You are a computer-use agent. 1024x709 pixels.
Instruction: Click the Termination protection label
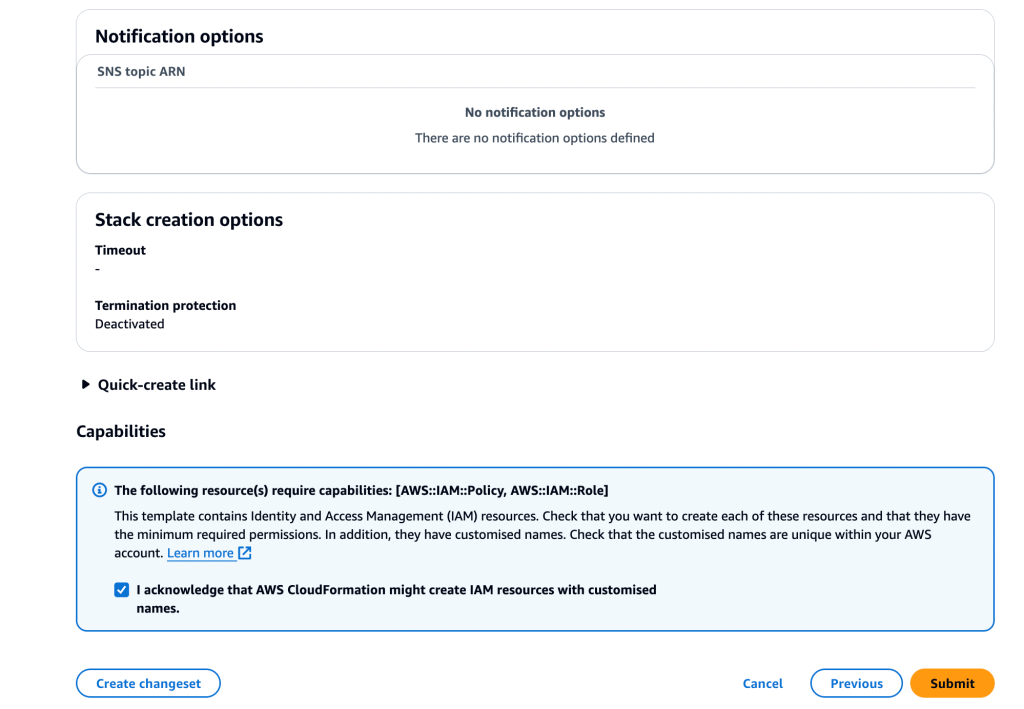pos(165,305)
